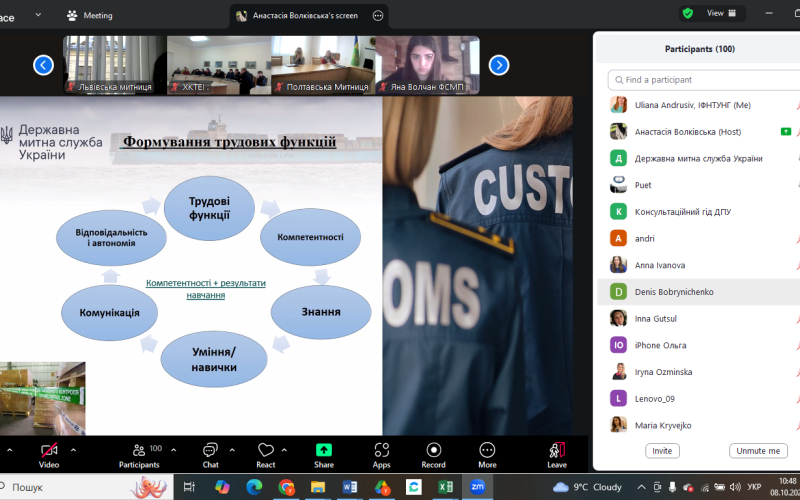Click the green Share screen icon
Viewport: 800px width, 500px height.
click(324, 450)
